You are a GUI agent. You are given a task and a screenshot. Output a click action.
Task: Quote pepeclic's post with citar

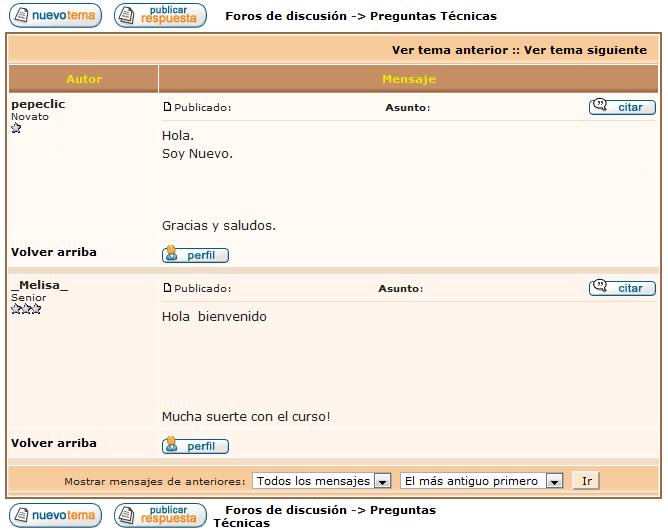[621, 107]
